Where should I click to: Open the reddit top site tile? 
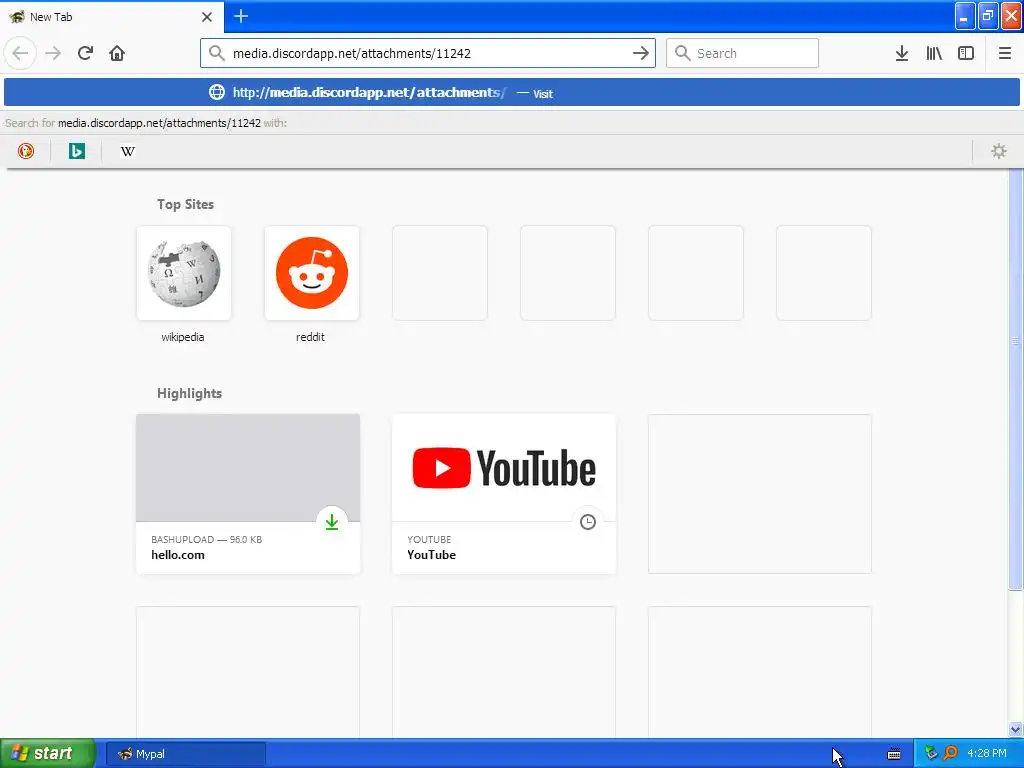pyautogui.click(x=312, y=273)
